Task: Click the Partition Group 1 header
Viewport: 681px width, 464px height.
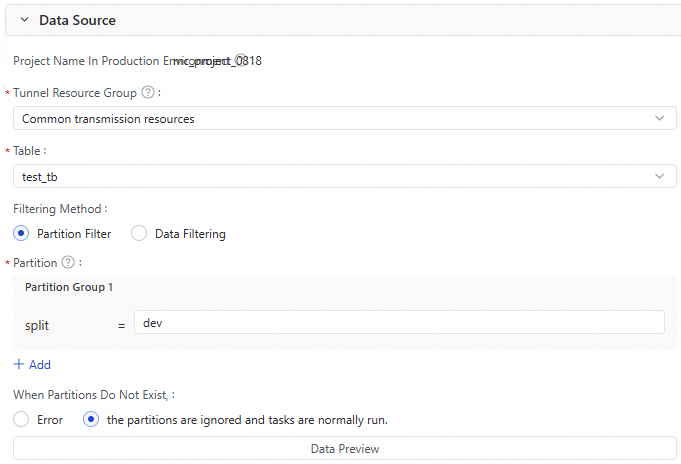Action: (69, 287)
